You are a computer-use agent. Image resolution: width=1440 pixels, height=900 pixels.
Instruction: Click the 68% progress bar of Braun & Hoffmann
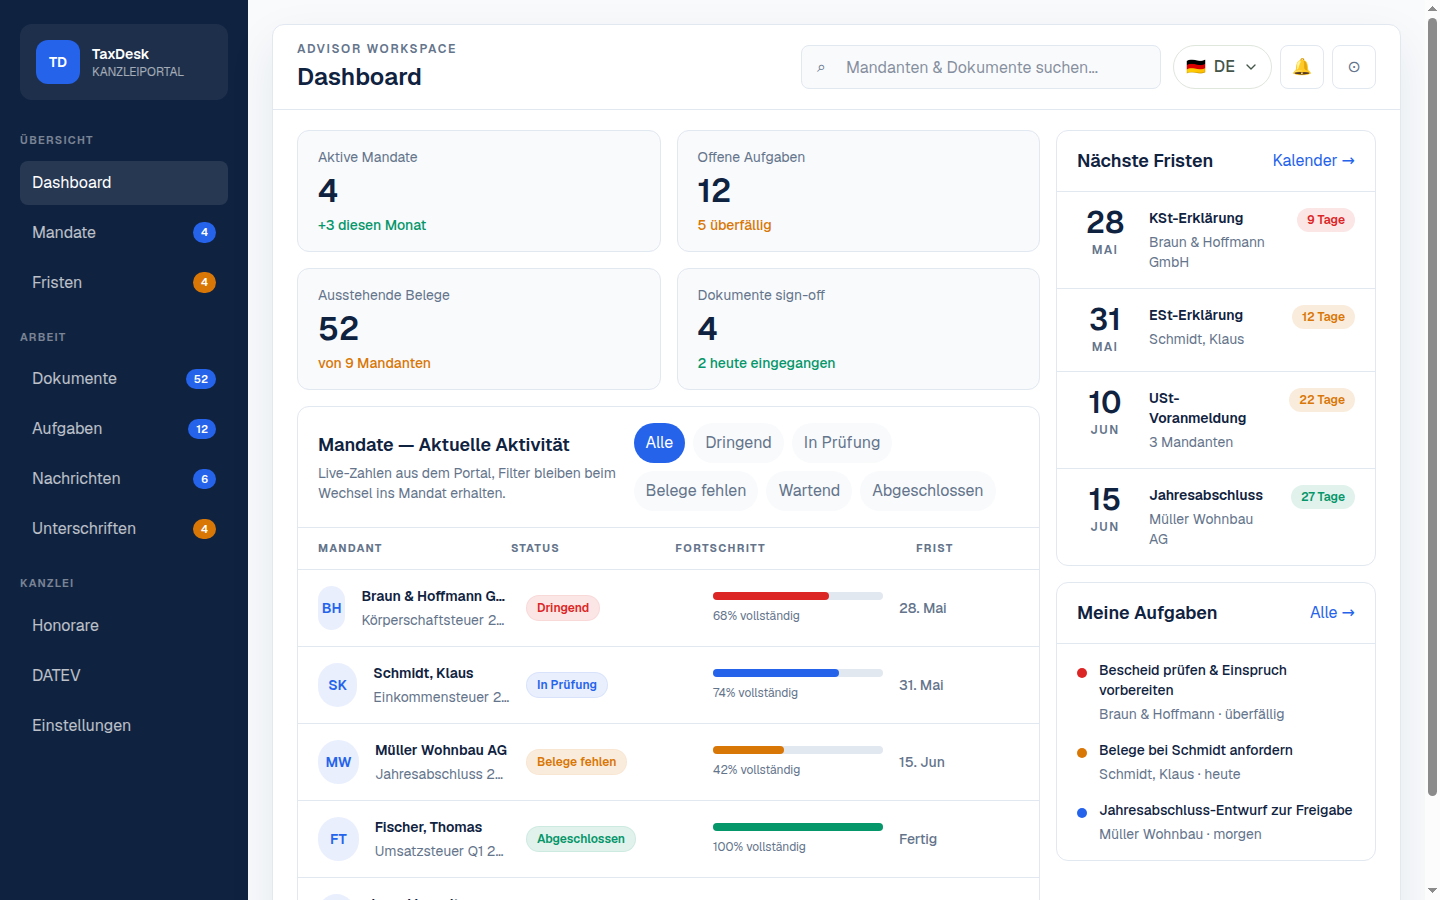(798, 596)
